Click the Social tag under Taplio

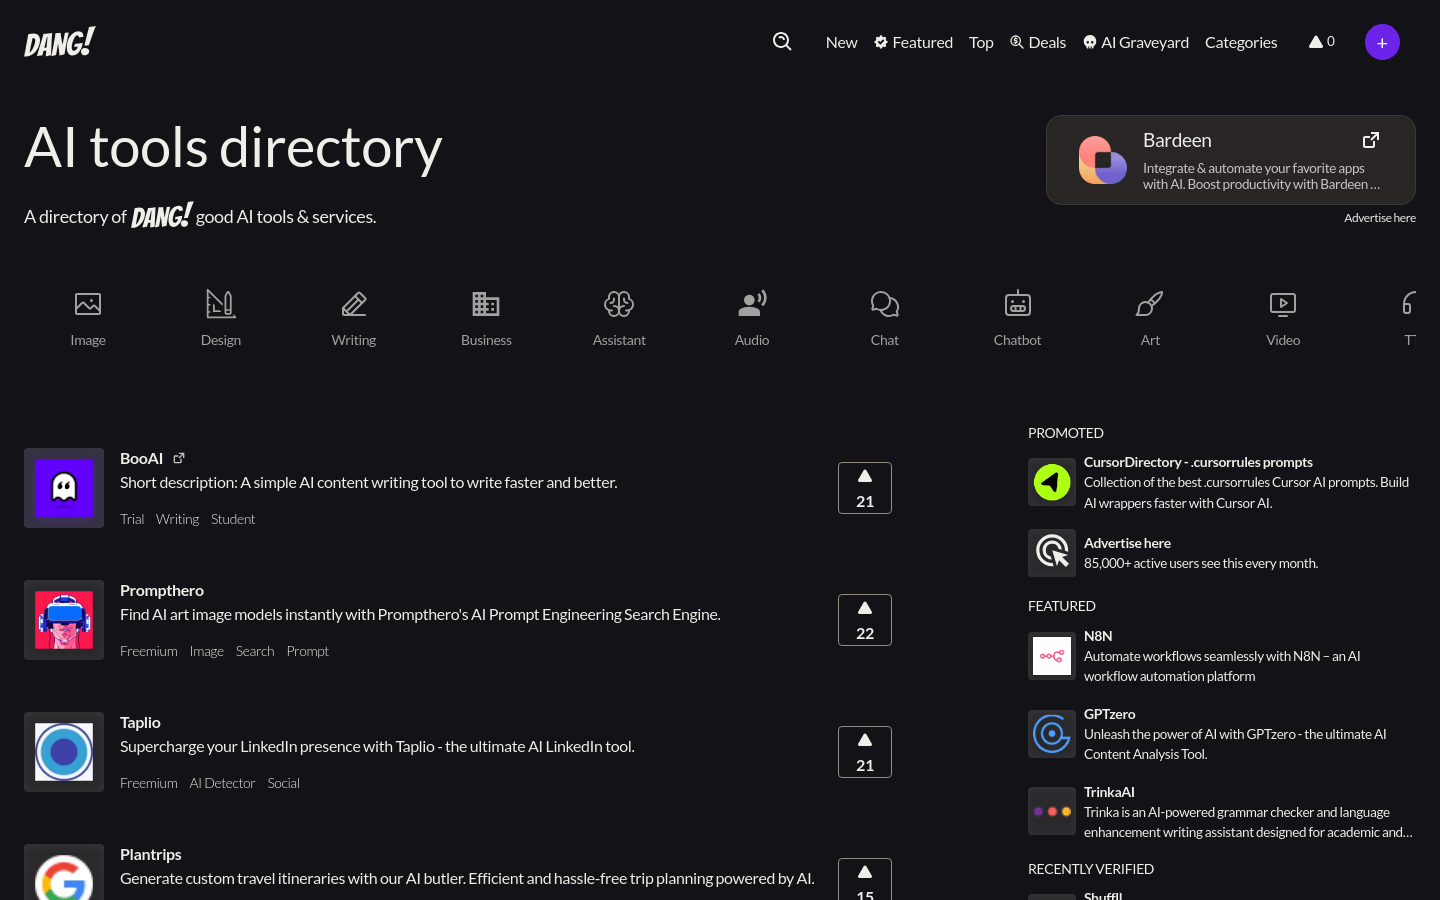click(284, 783)
